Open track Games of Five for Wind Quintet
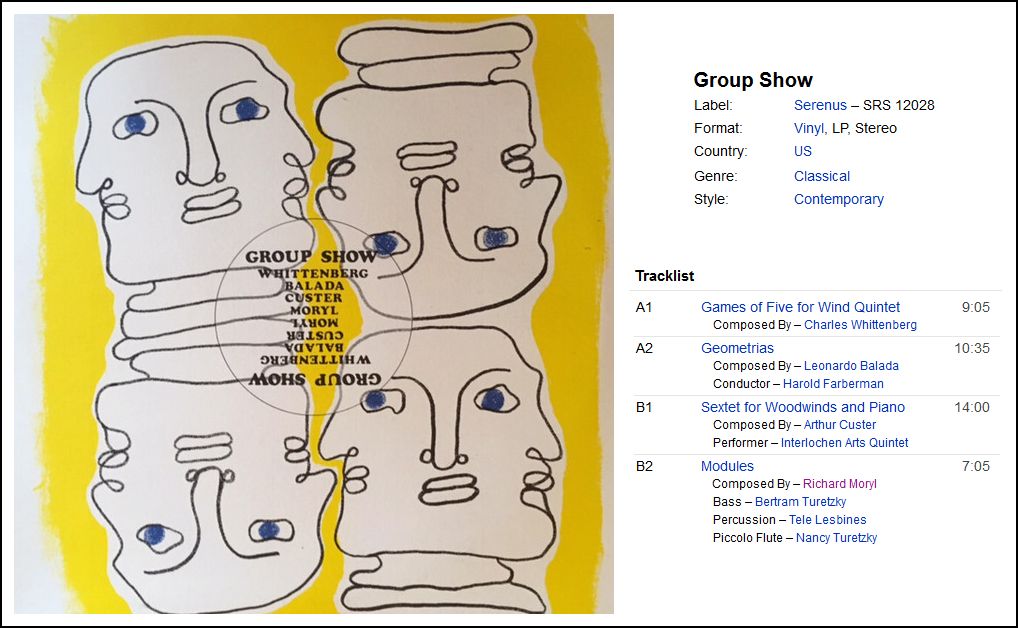 point(800,307)
